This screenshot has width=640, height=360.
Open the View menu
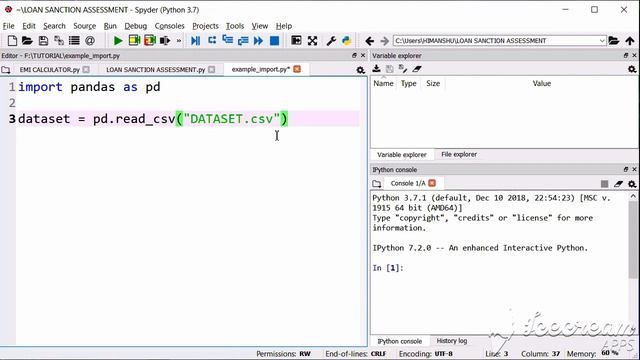(x=260, y=26)
